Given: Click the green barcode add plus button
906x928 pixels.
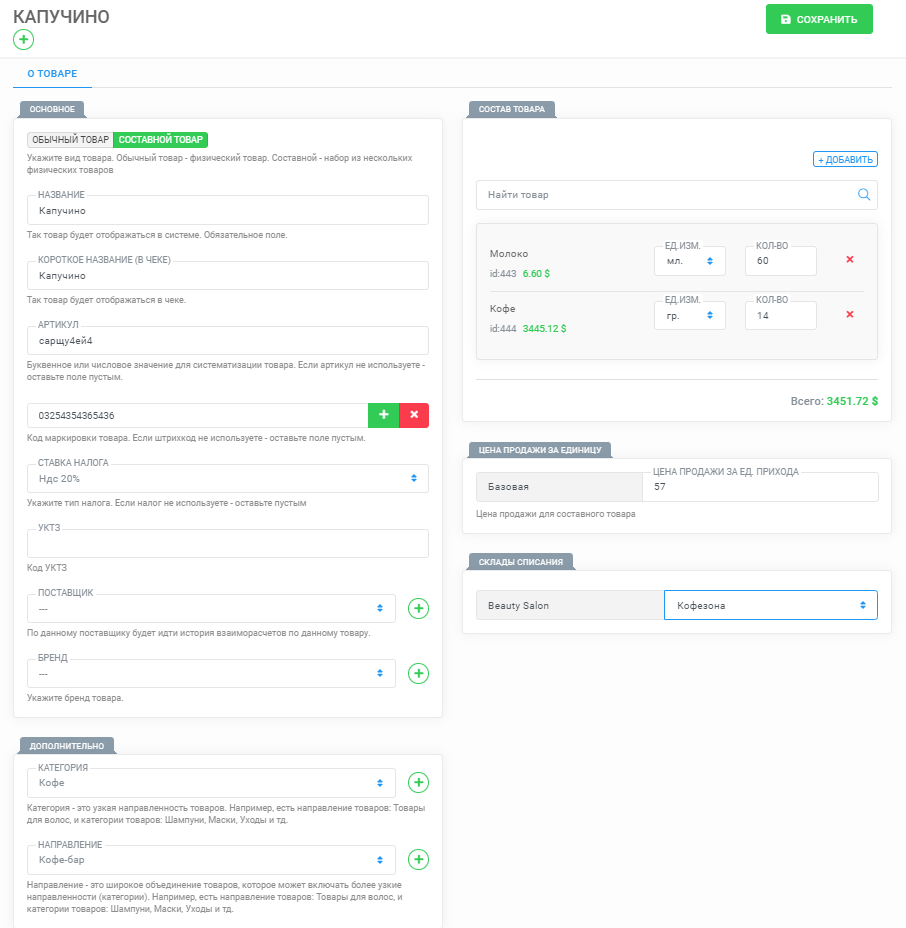Looking at the screenshot, I should pyautogui.click(x=383, y=415).
